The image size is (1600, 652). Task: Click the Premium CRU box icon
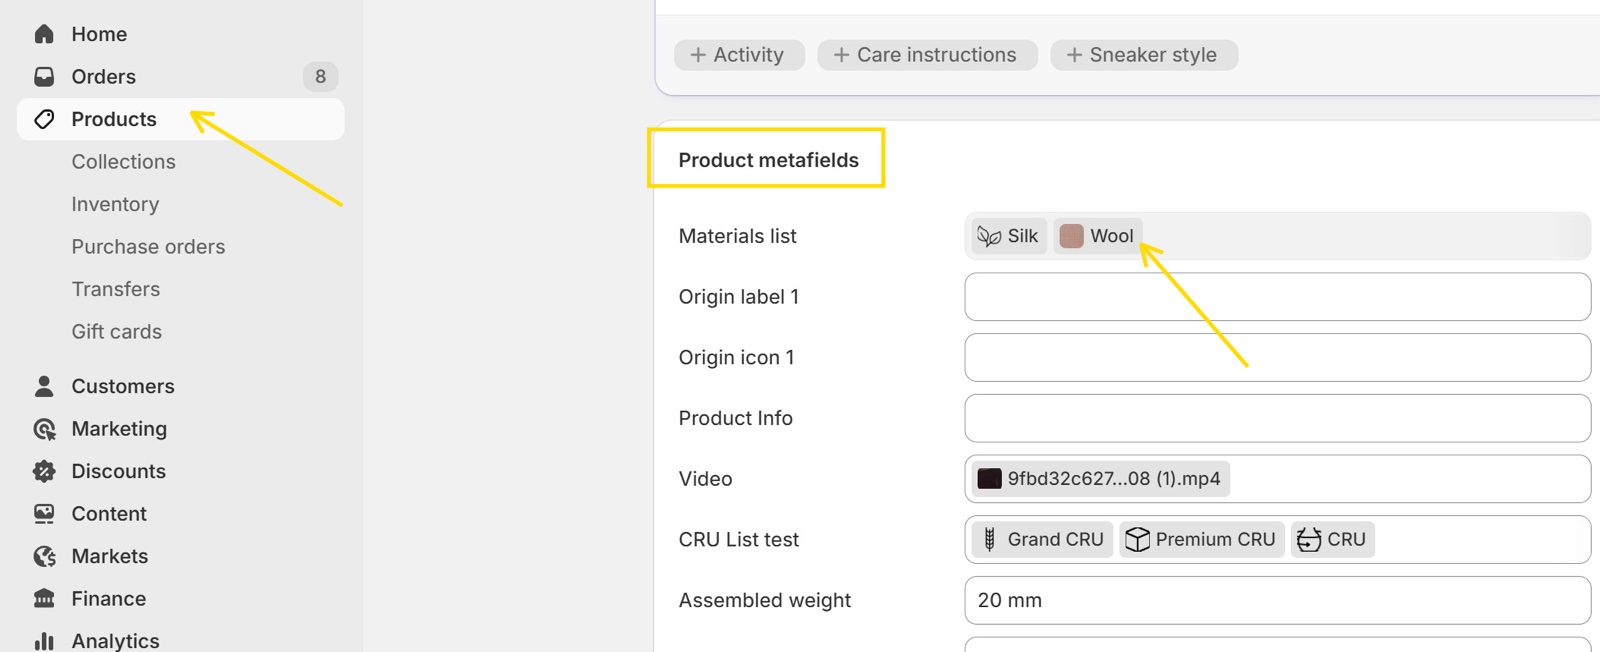1137,539
